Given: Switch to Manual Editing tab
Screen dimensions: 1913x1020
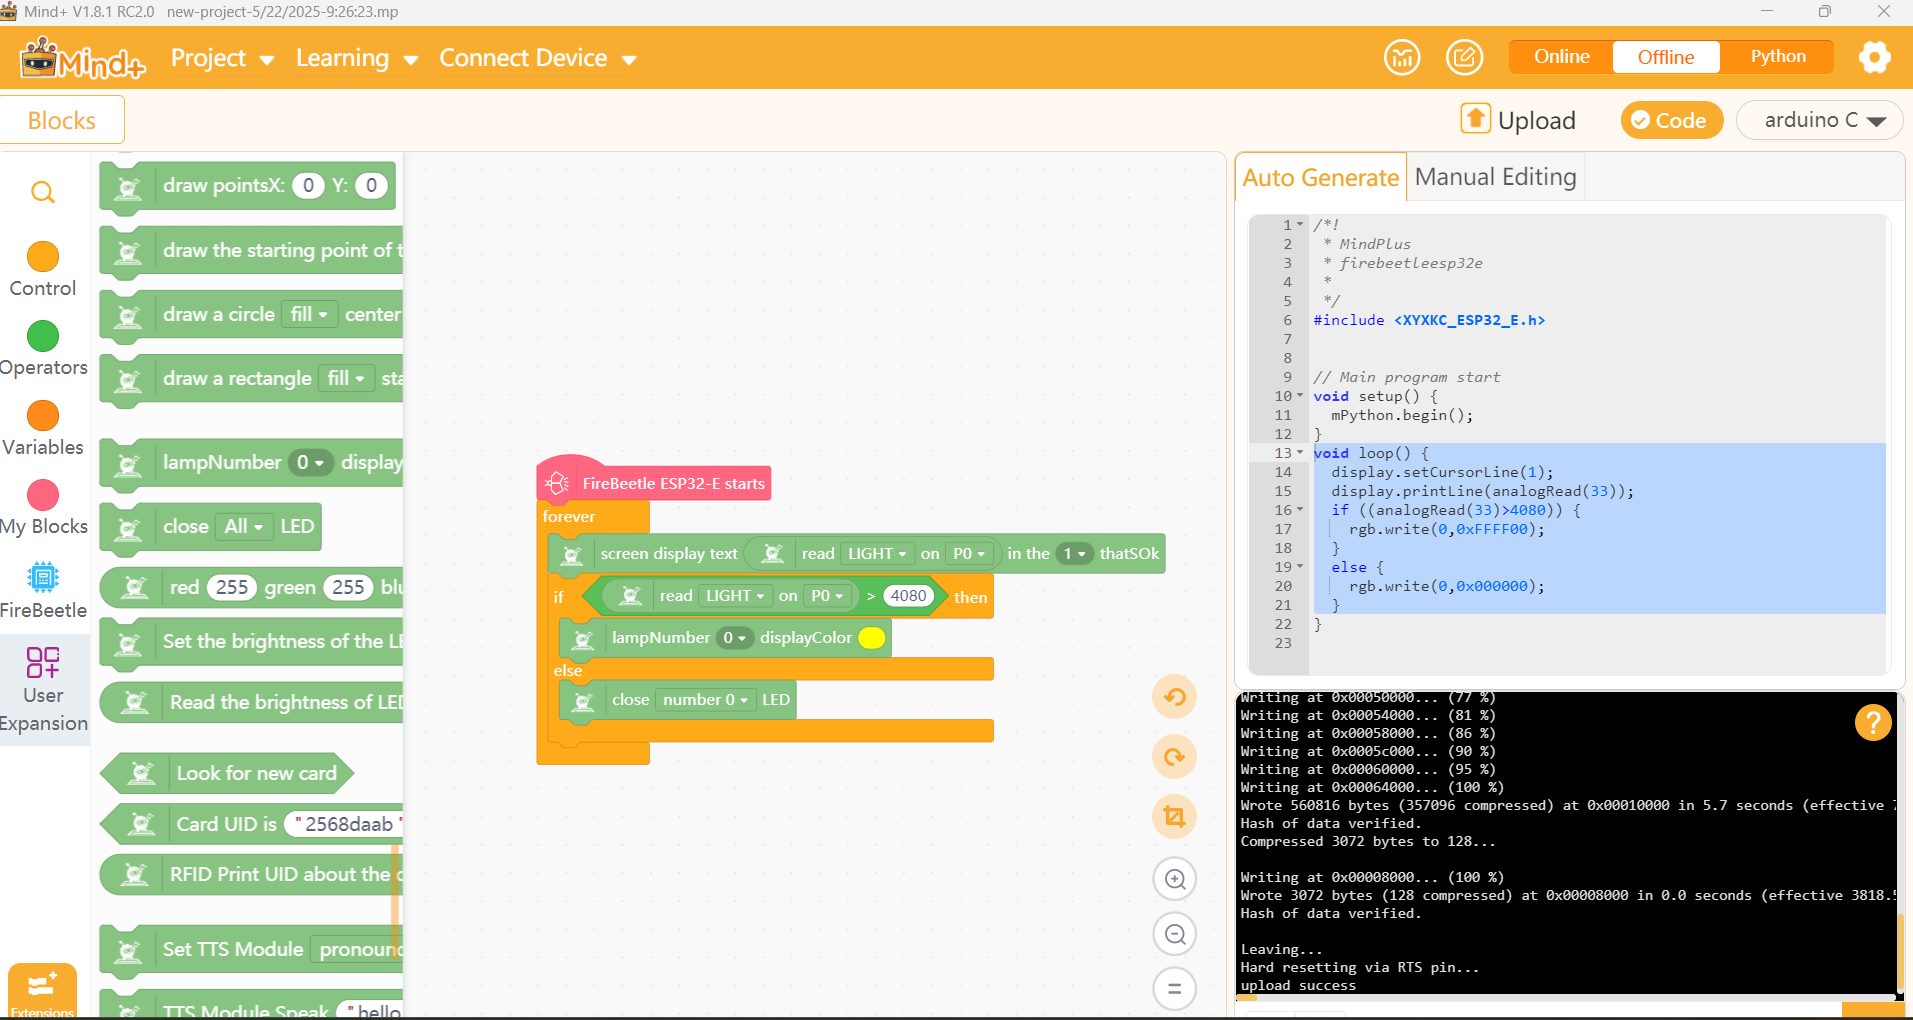Looking at the screenshot, I should click(x=1495, y=177).
